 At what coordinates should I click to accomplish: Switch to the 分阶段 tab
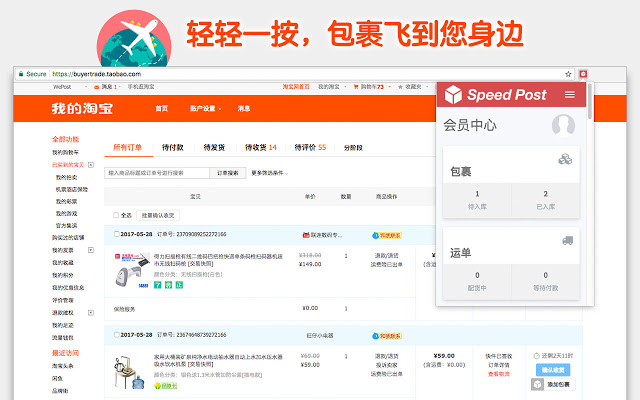click(x=353, y=148)
